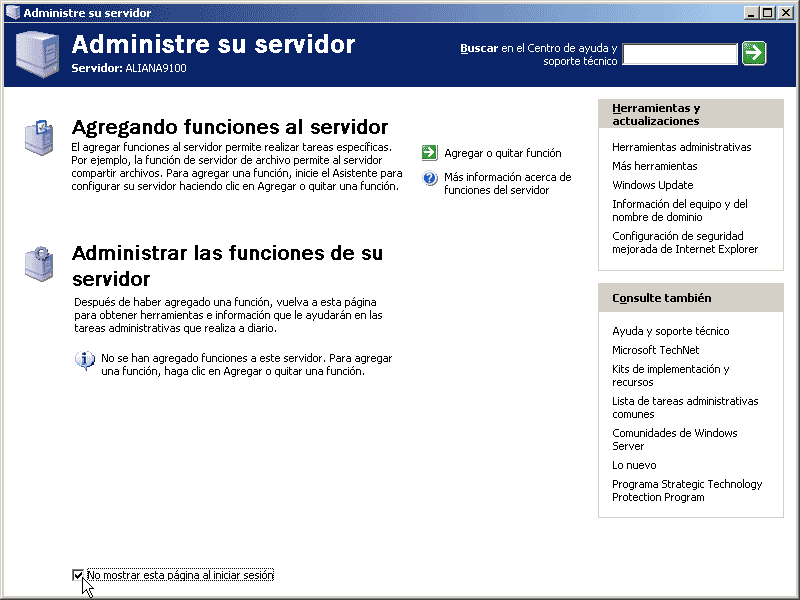Click the green search arrow button

point(754,53)
